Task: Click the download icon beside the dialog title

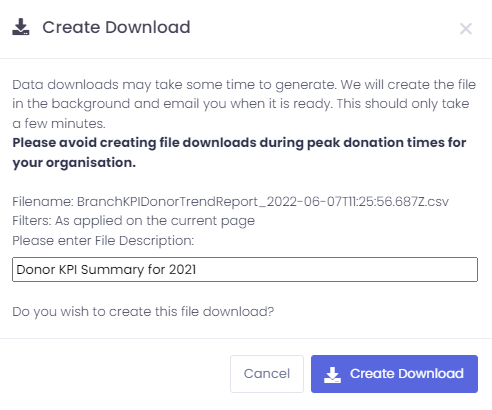Action: 21,27
